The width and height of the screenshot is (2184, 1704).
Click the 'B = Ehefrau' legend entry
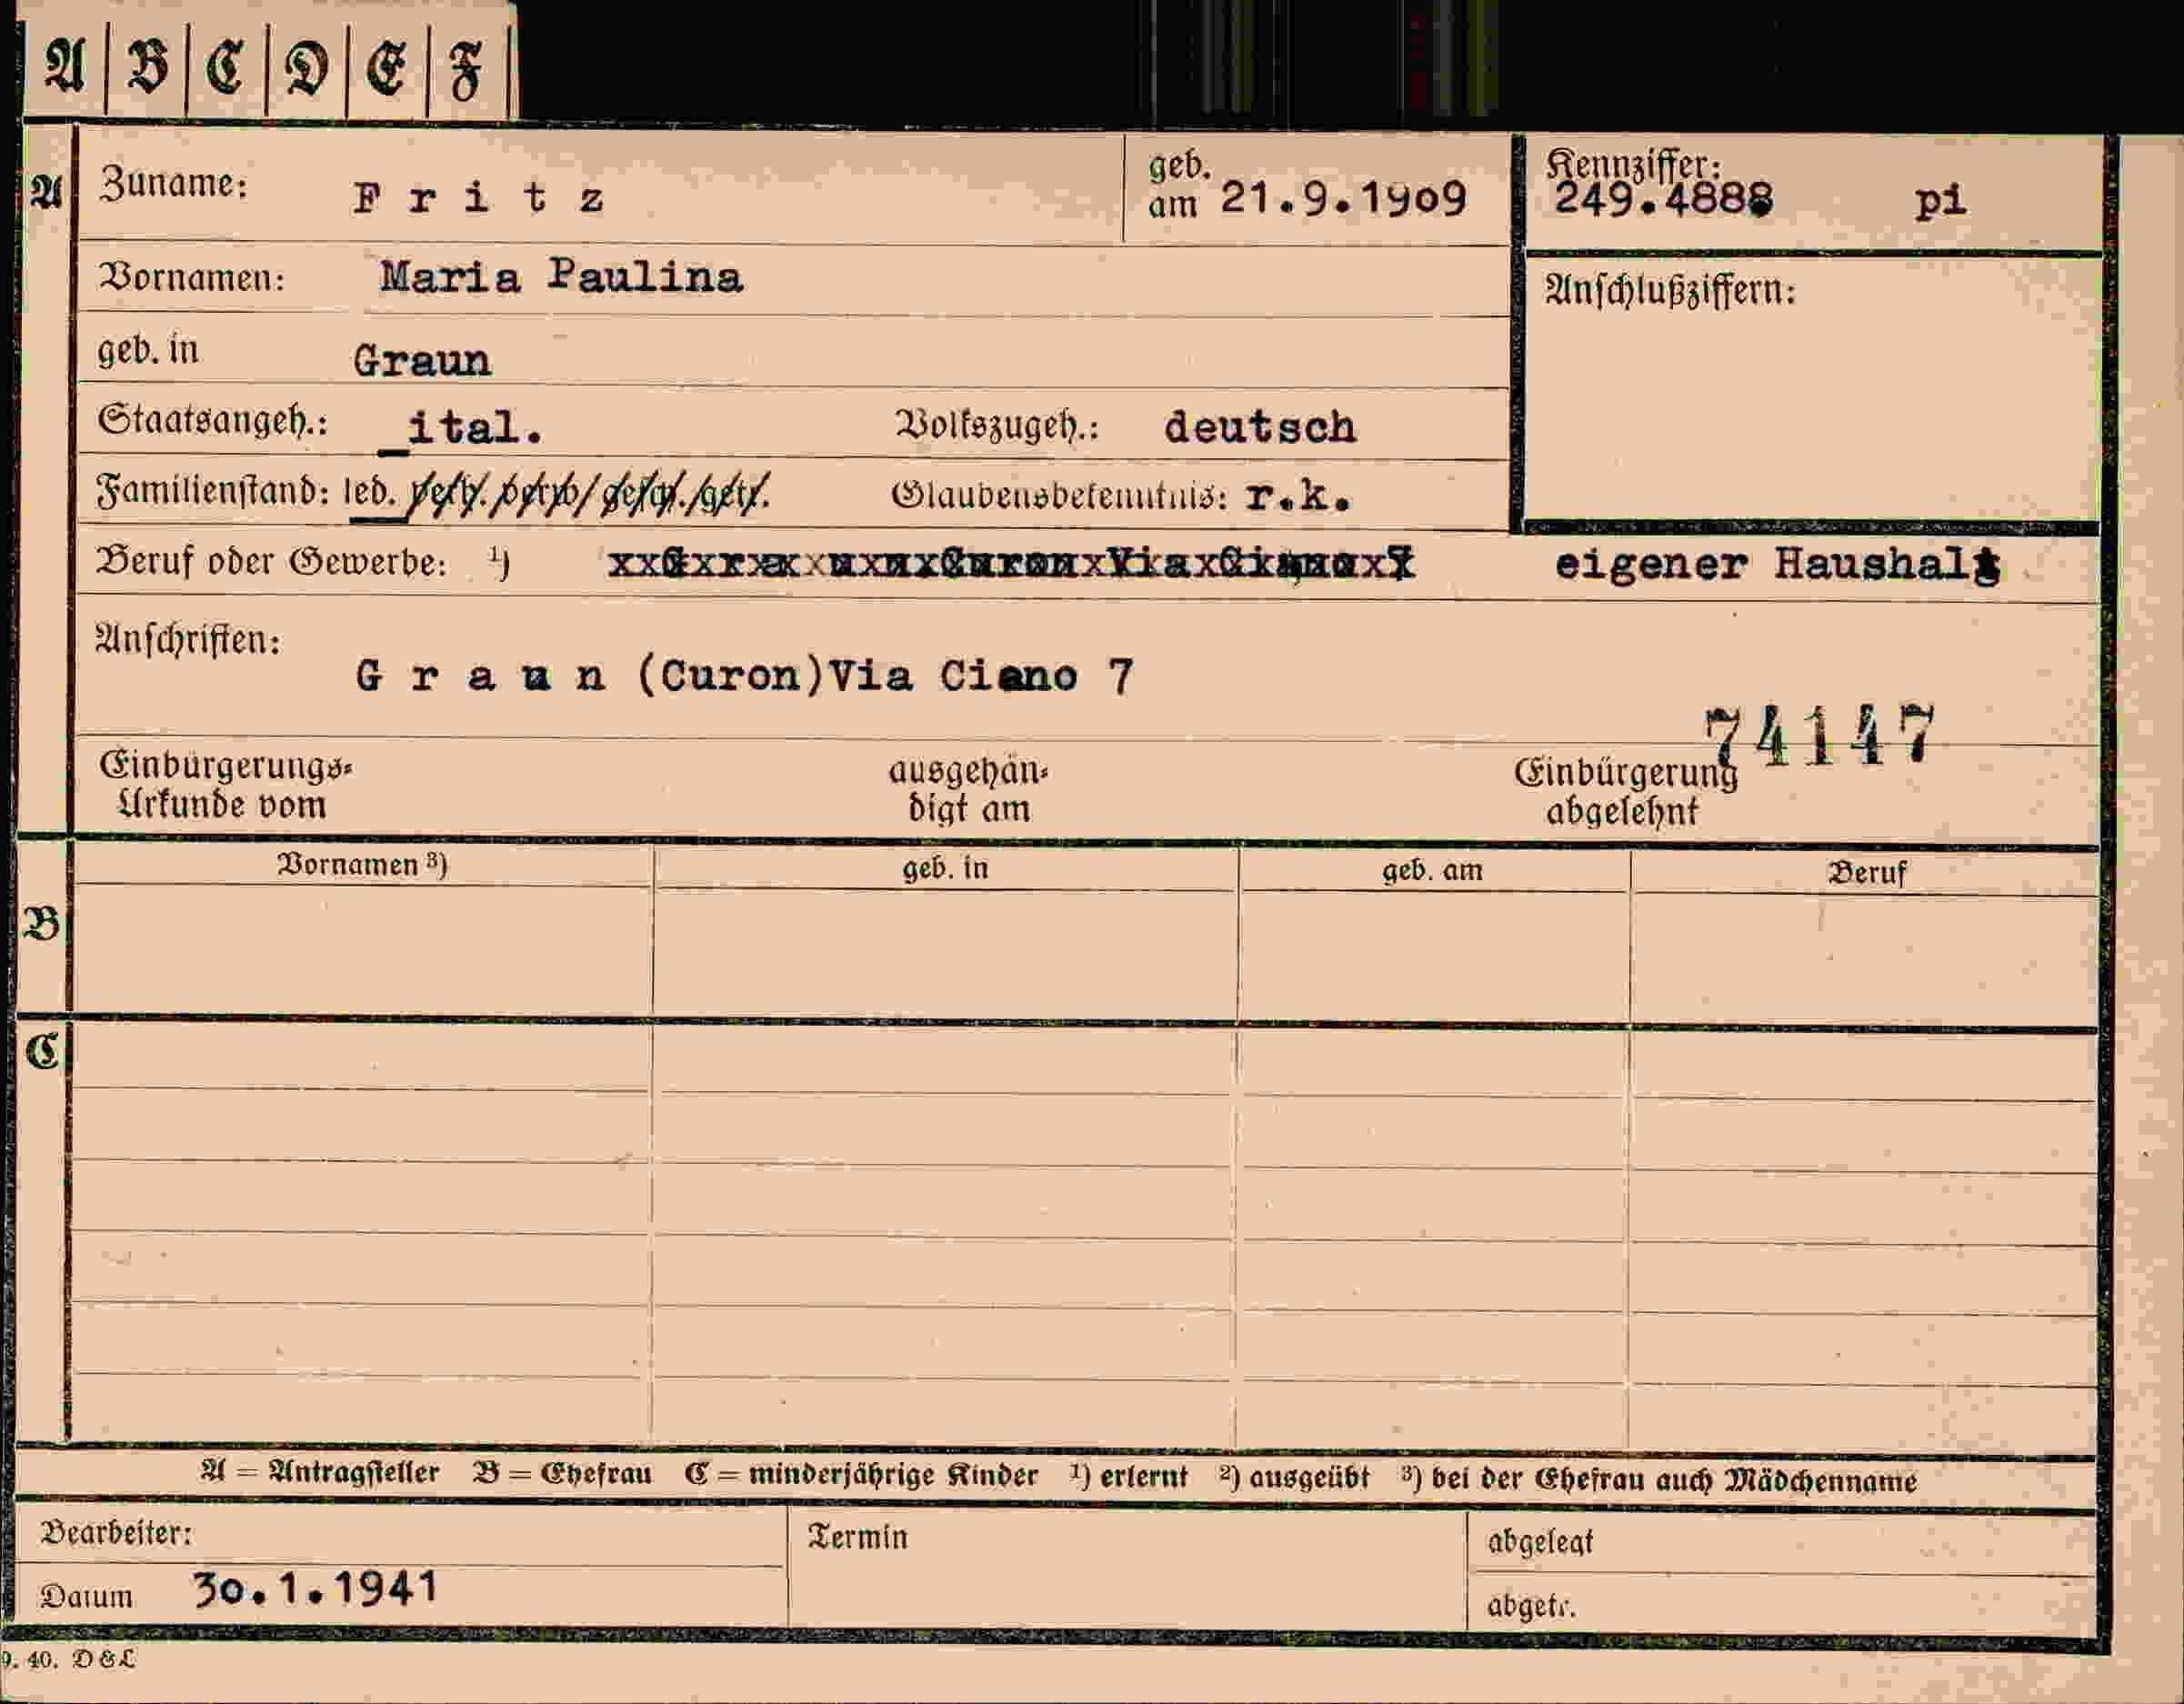tap(563, 1474)
